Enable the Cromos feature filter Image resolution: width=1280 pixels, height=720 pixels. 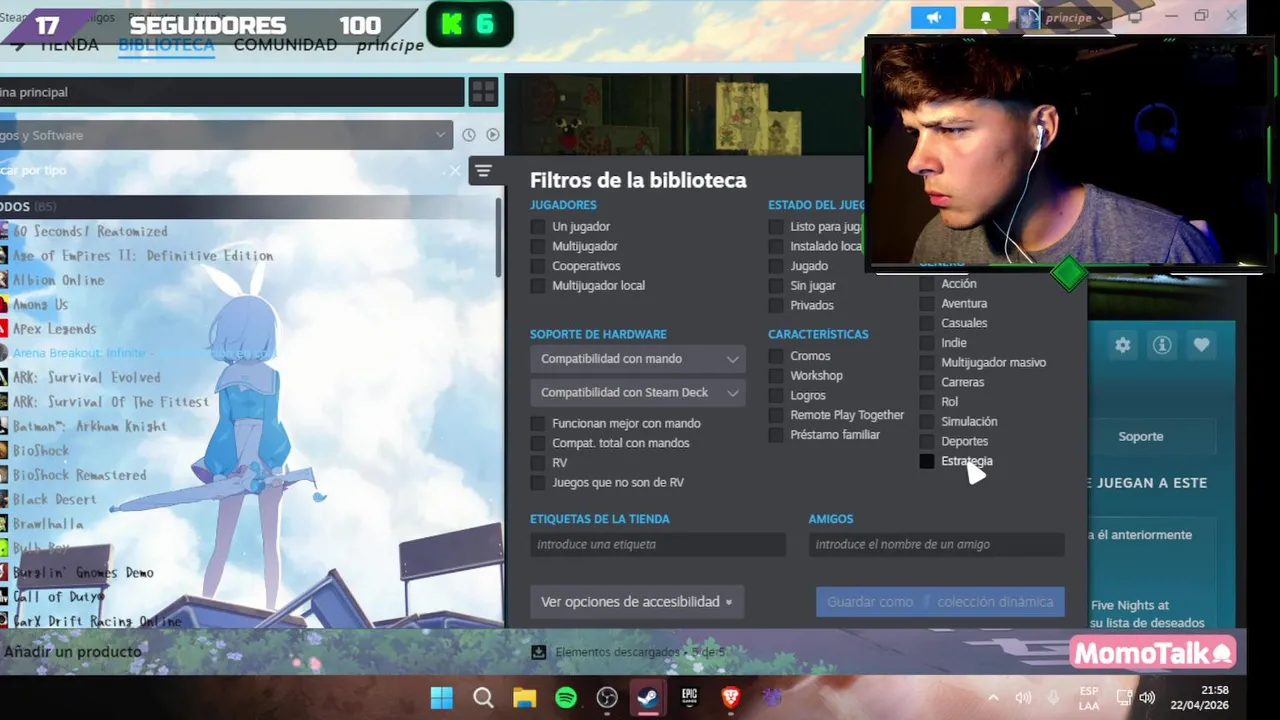click(x=776, y=356)
